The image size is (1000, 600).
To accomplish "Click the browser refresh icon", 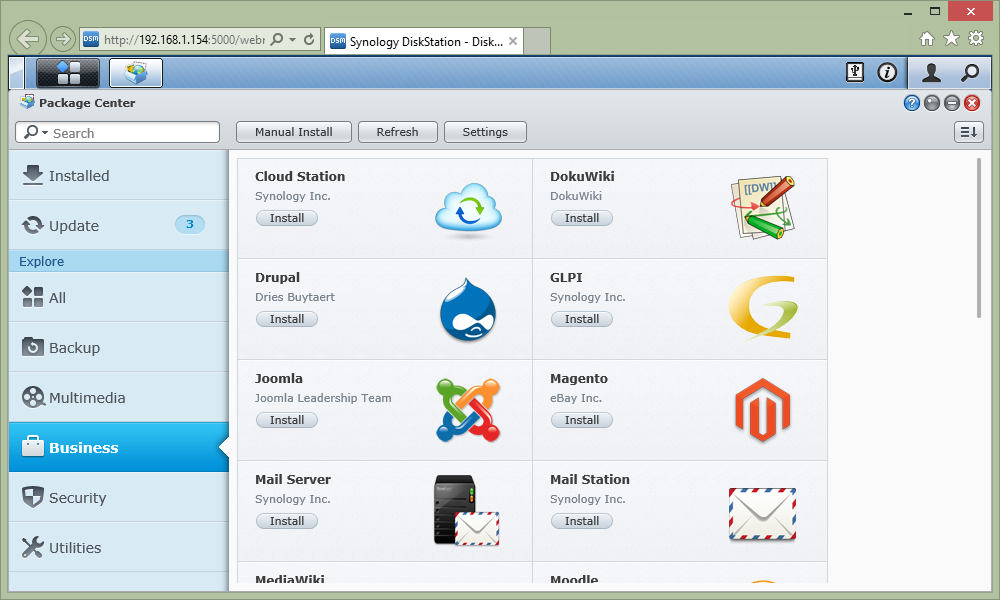I will pos(309,40).
